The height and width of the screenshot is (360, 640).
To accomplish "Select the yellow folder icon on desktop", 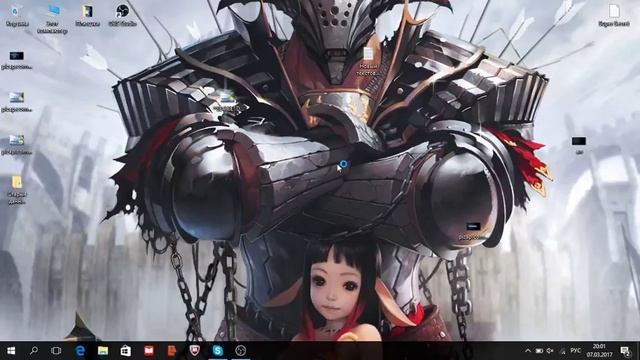I will tap(17, 190).
